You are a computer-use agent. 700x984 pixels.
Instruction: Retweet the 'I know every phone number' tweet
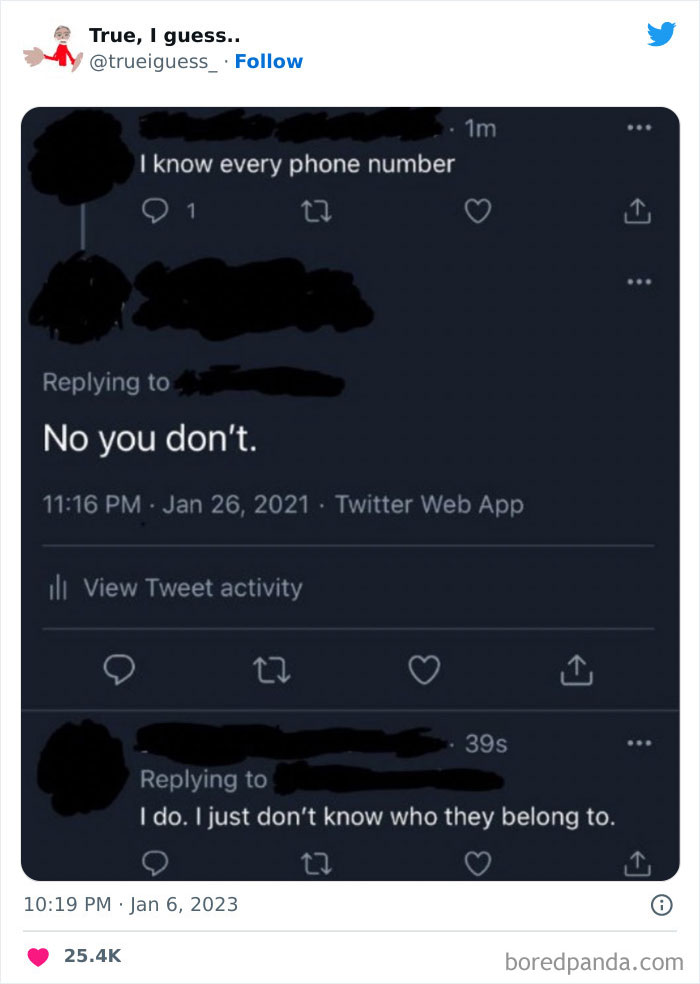(316, 211)
